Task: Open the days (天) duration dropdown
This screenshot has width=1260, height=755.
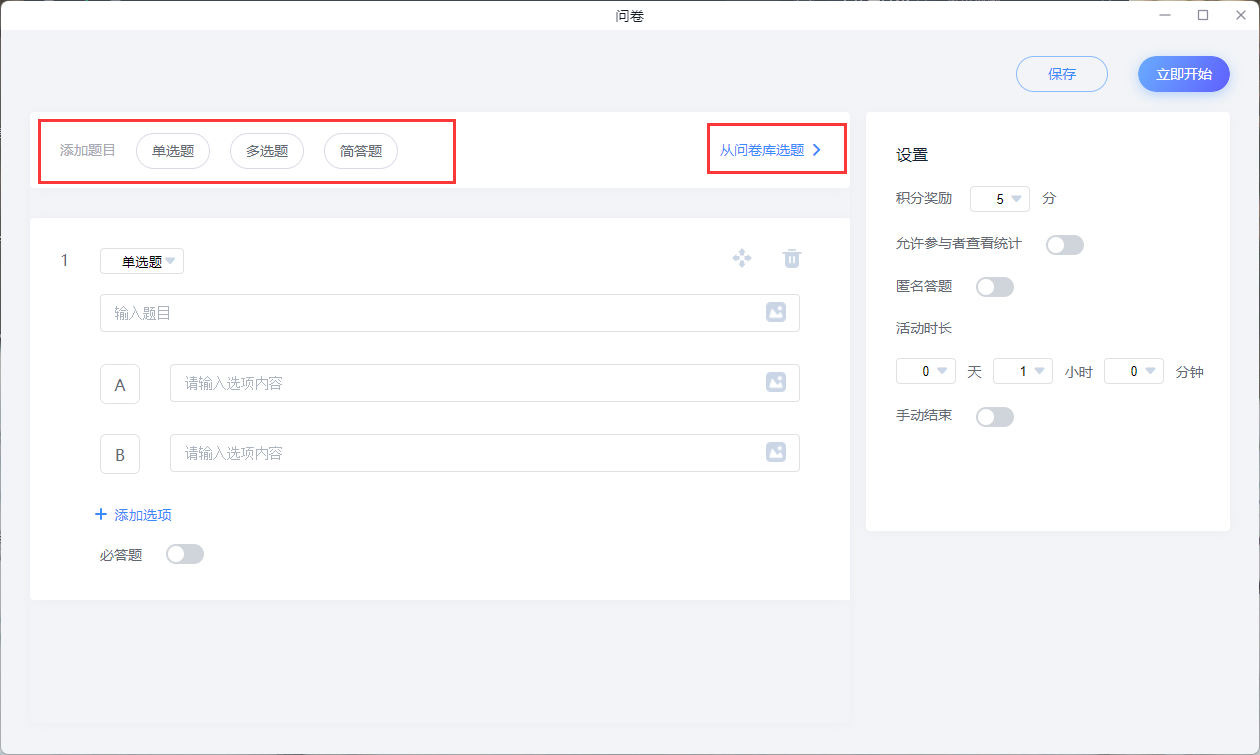Action: point(926,371)
